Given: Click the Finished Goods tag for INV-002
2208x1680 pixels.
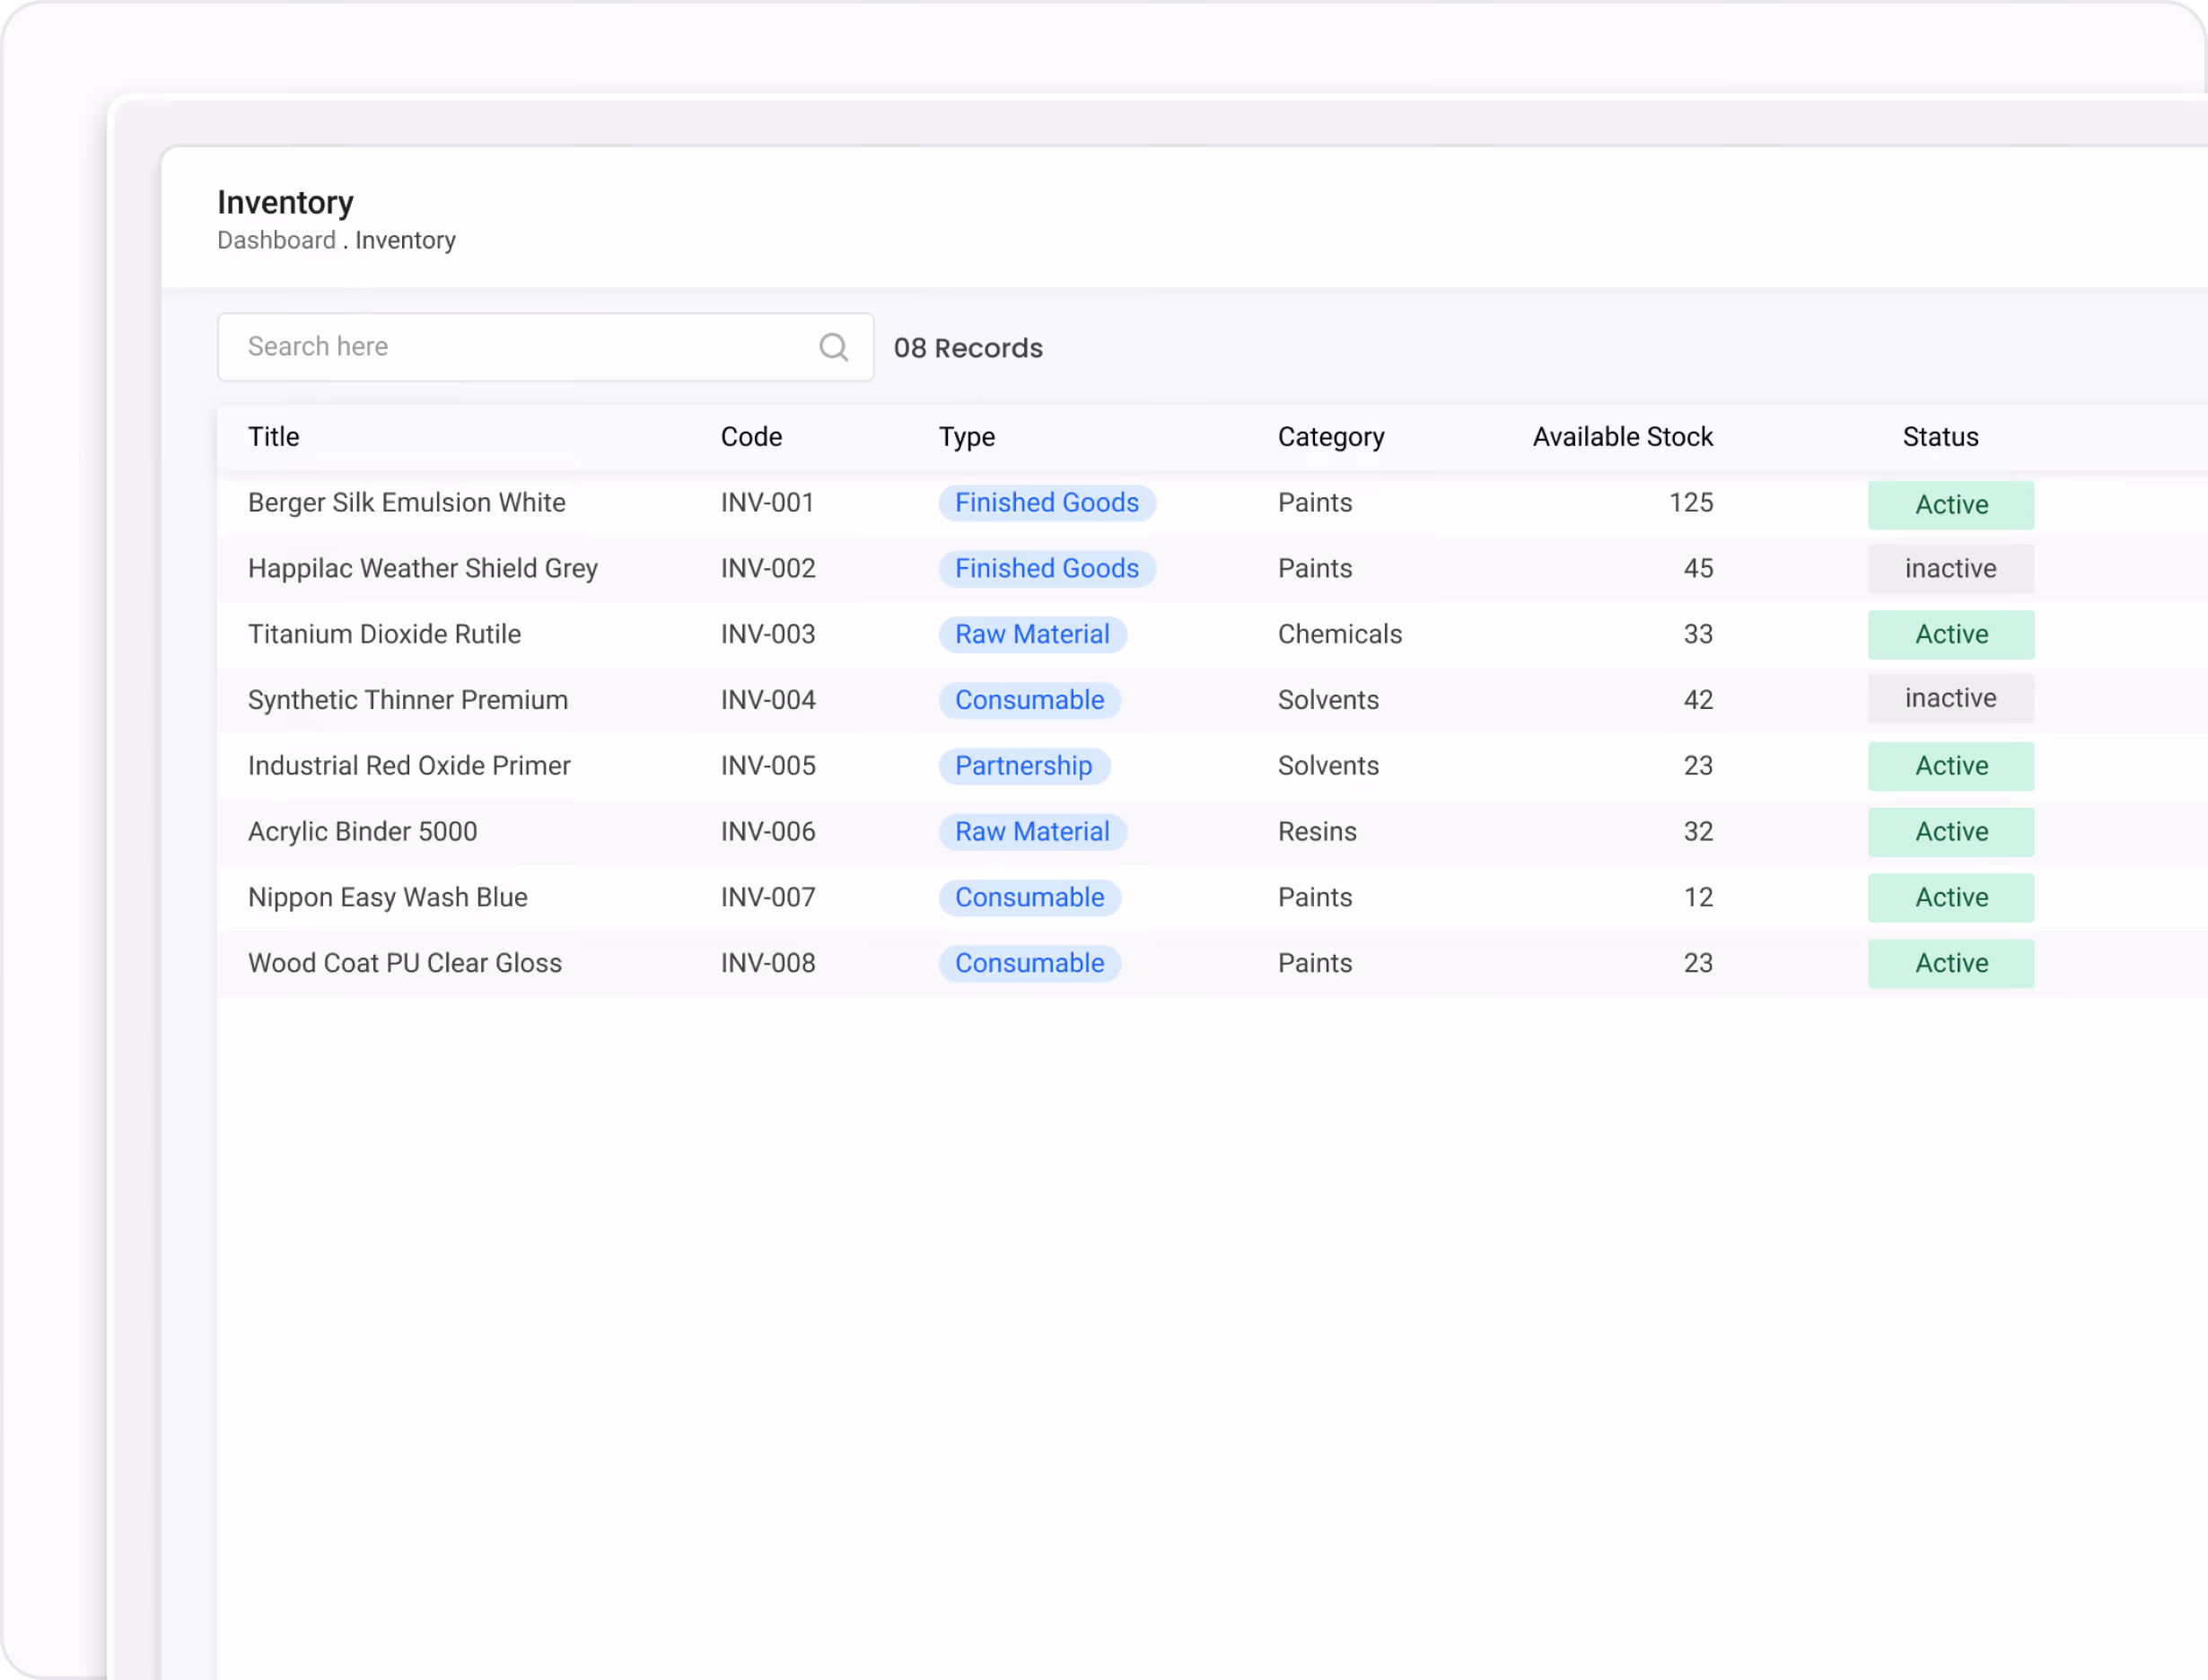Looking at the screenshot, I should click(1047, 569).
